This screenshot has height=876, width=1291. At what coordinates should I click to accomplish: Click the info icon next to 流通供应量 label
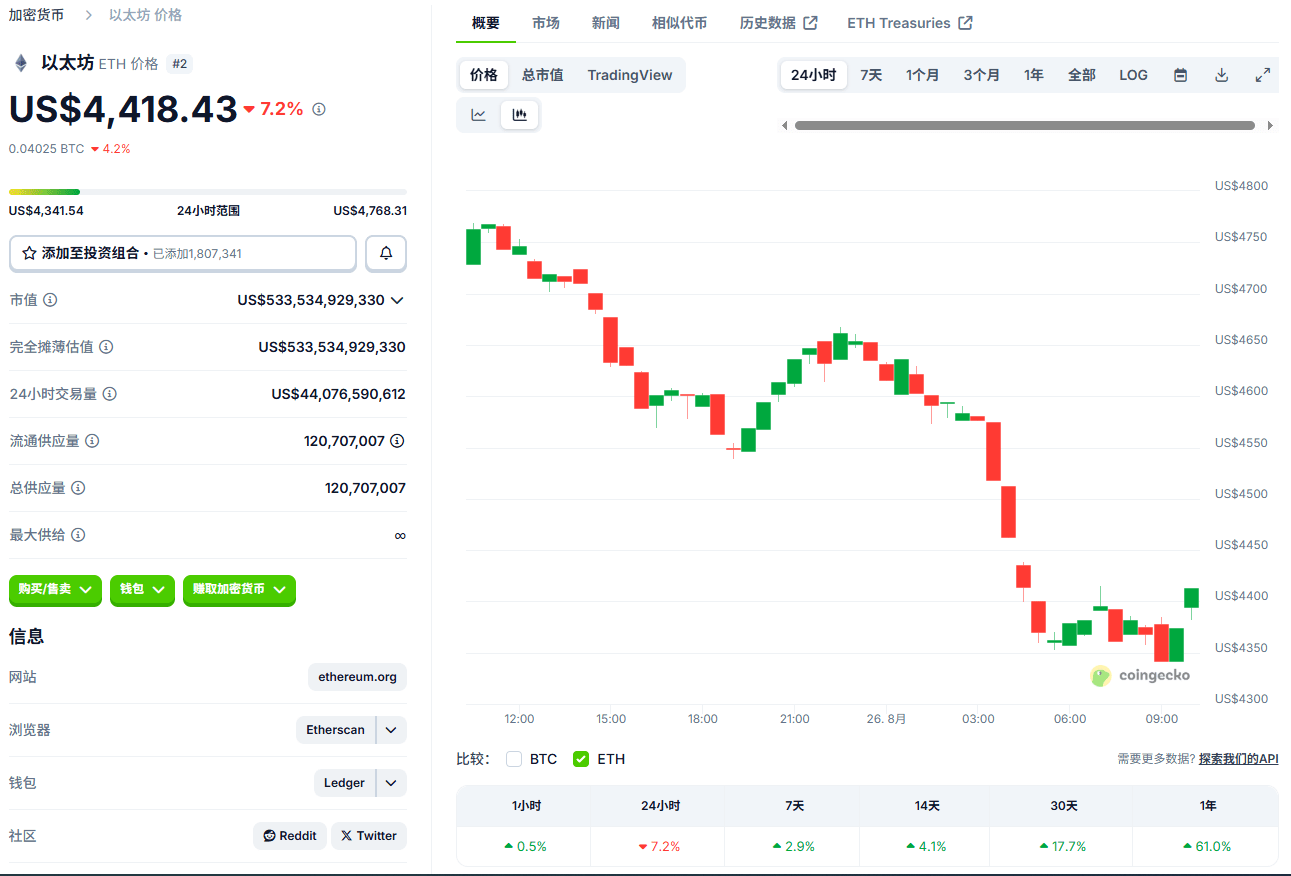click(x=92, y=441)
